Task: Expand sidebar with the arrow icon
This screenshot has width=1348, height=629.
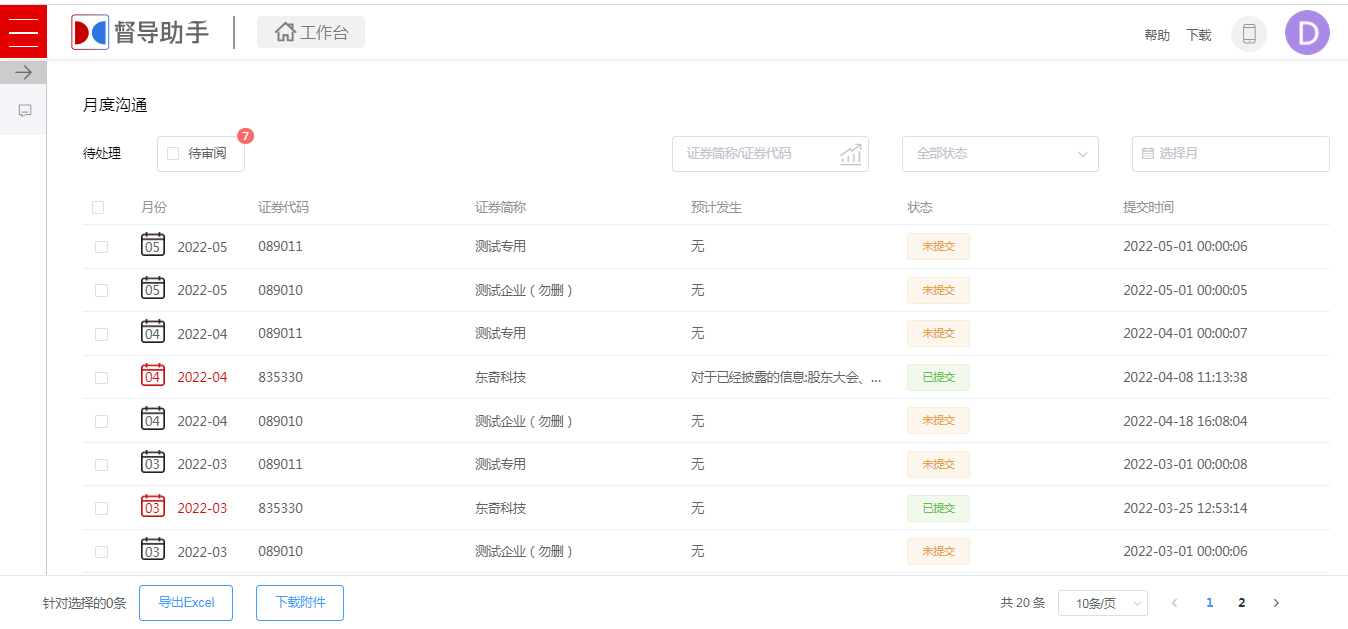Action: 23,72
